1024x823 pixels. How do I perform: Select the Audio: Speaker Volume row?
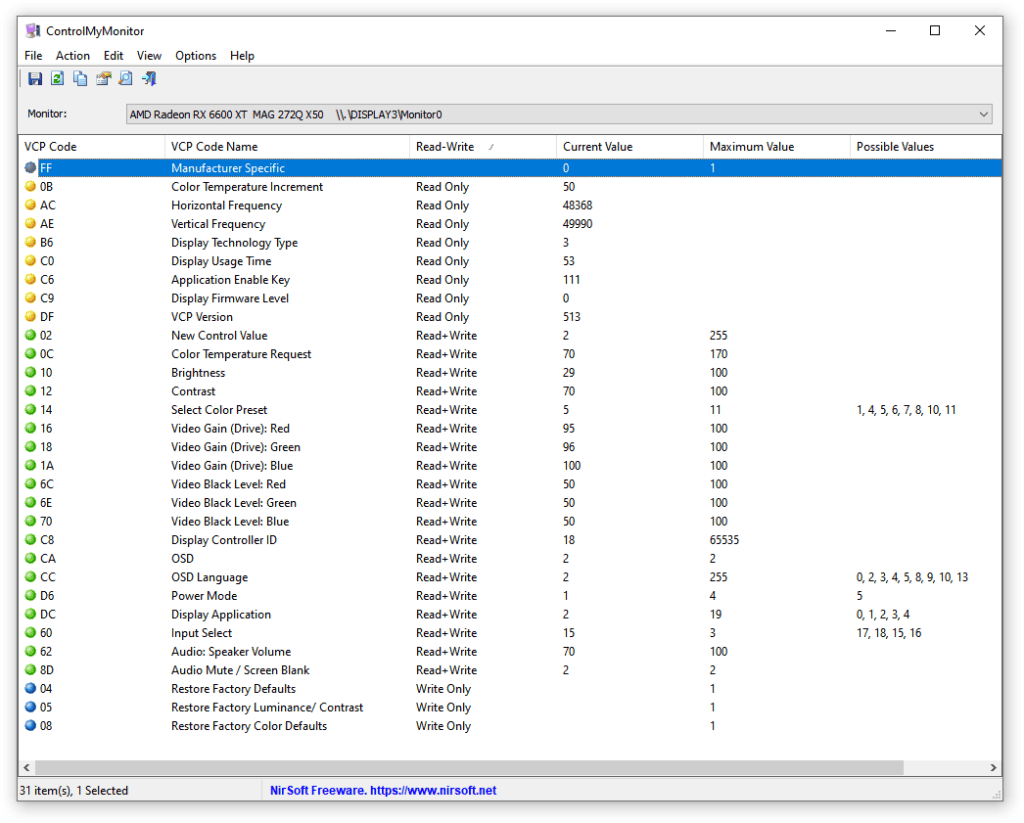[510, 652]
